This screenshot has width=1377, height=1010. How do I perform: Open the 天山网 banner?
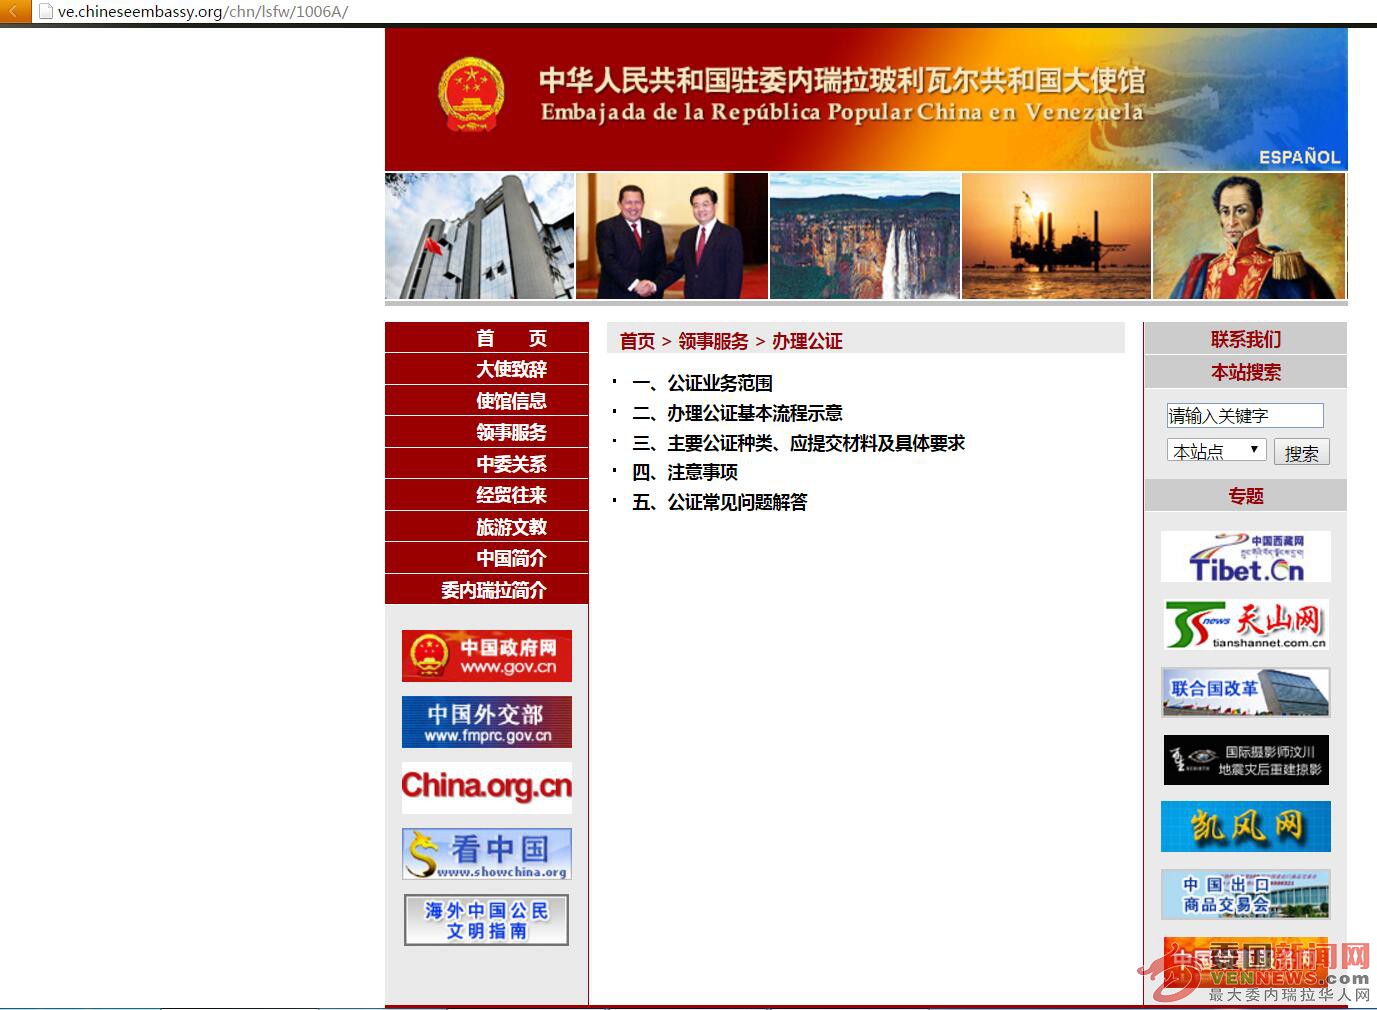[1246, 625]
